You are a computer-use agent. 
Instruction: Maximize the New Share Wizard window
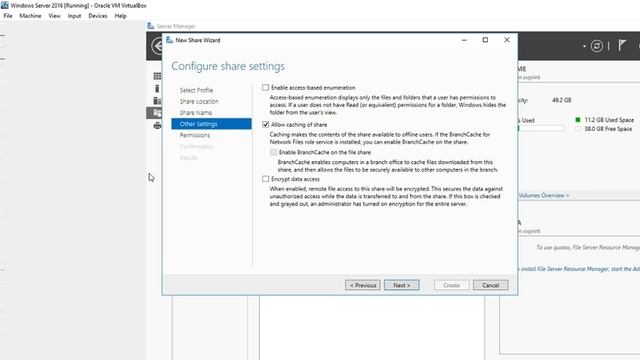point(485,40)
